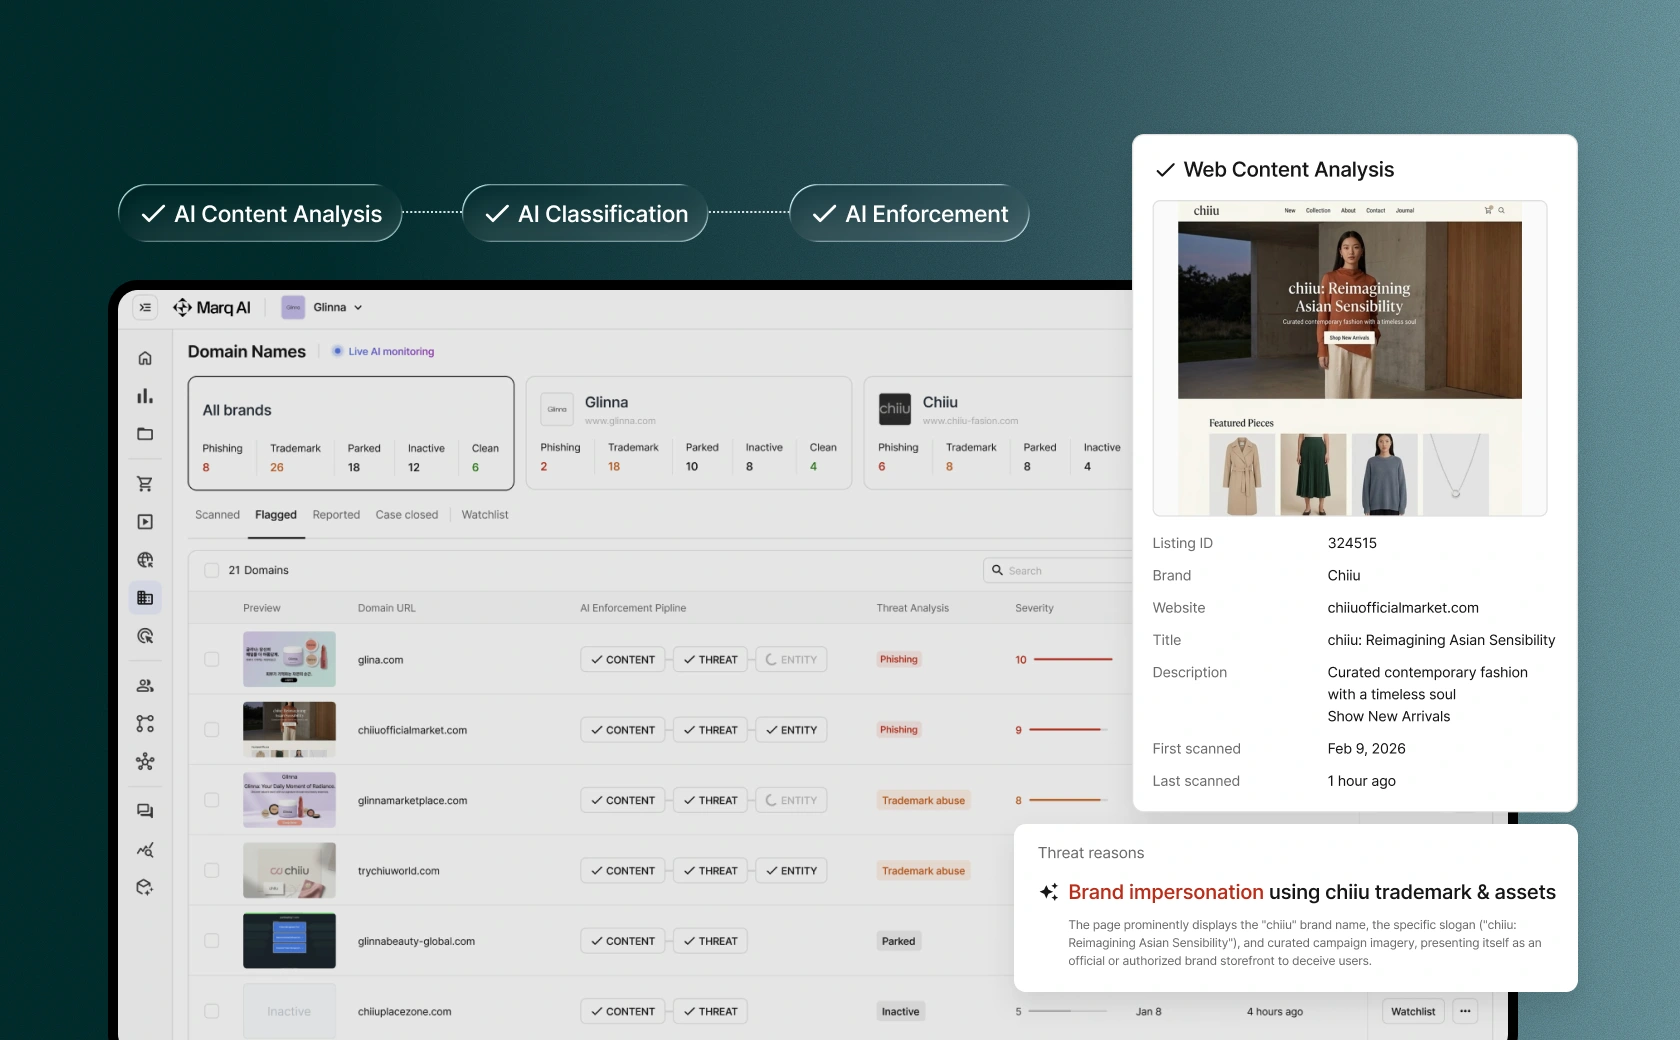
Task: Open the folder icon in the sidebar
Action: pyautogui.click(x=145, y=434)
